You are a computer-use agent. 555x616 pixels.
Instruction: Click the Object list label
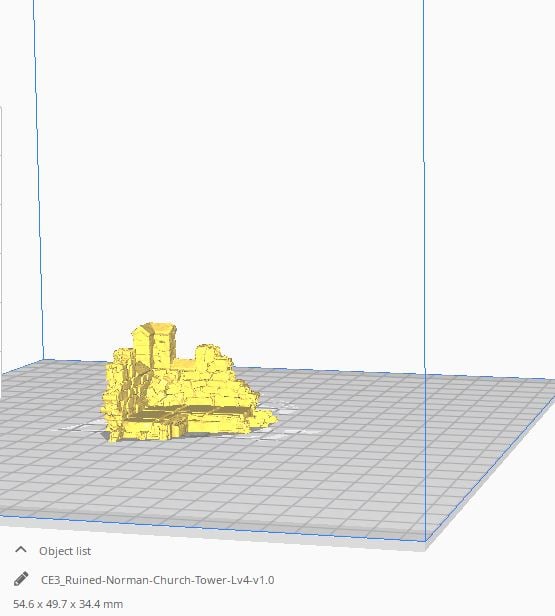click(x=65, y=551)
